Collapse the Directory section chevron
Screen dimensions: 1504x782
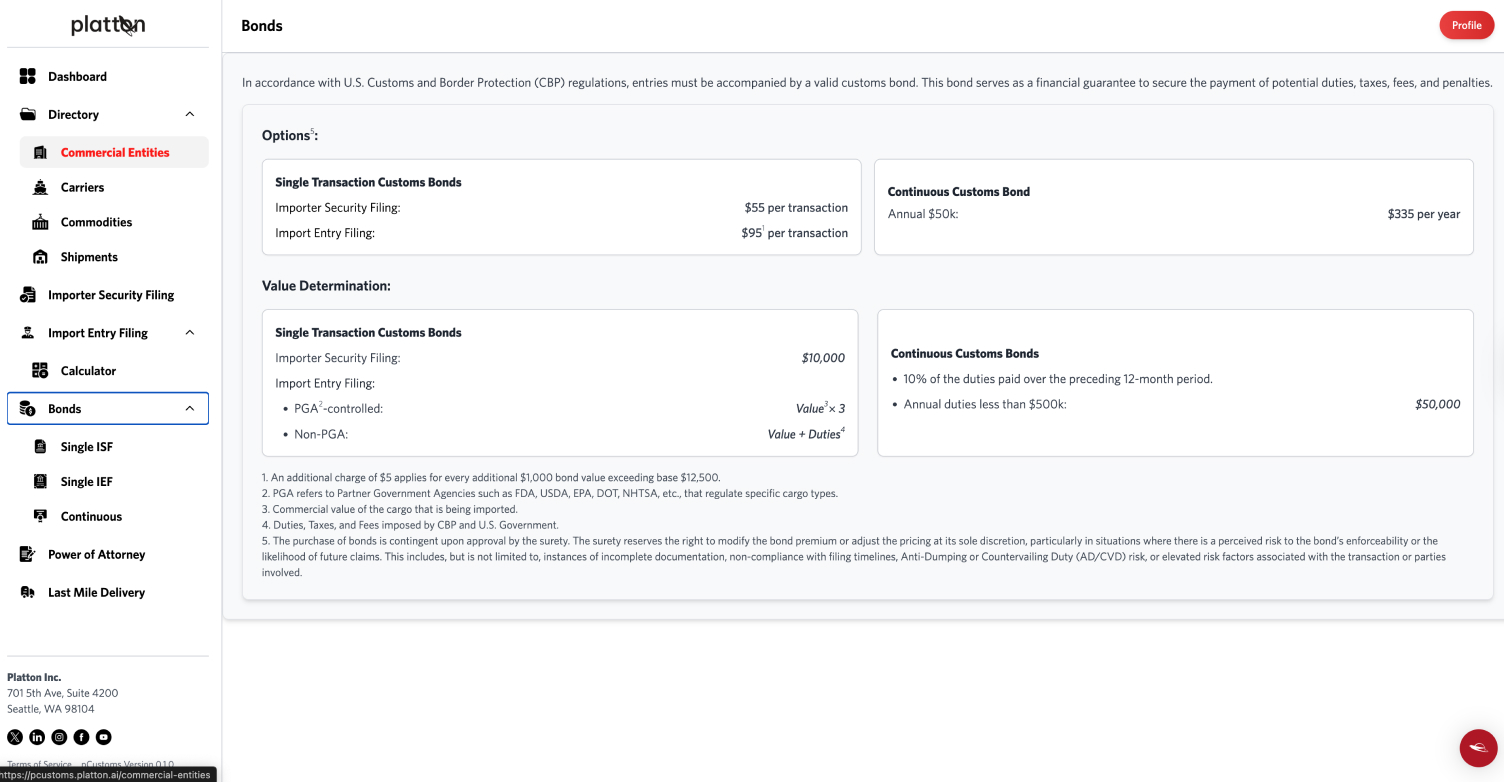(x=190, y=114)
